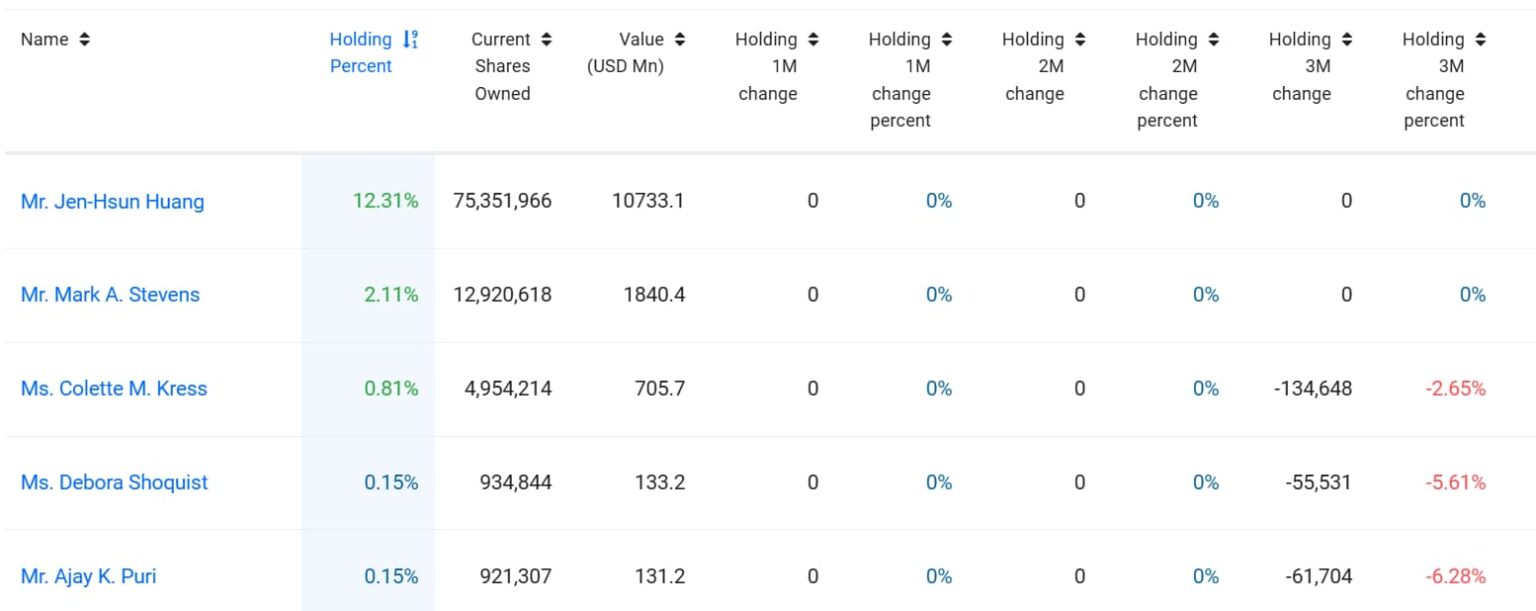Click the sort icon beside Name header

click(x=83, y=39)
